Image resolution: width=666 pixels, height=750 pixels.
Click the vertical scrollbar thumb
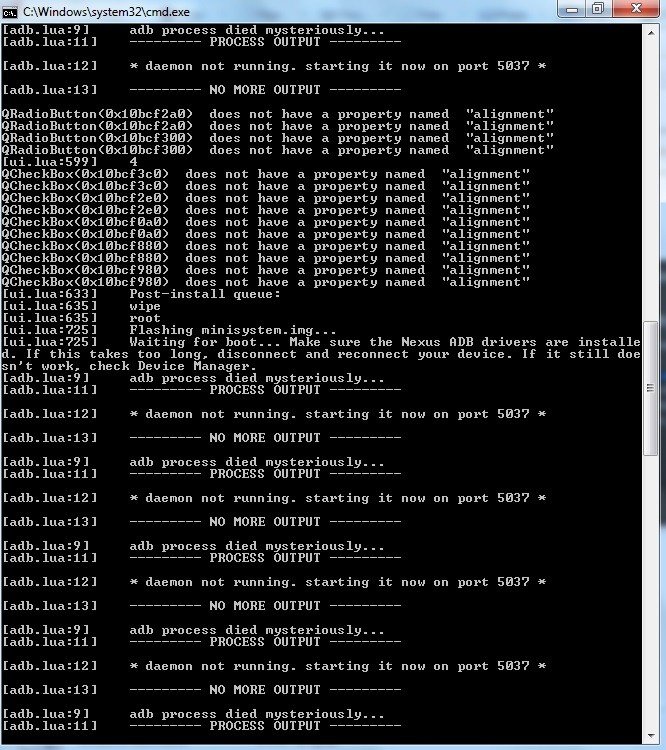point(651,388)
